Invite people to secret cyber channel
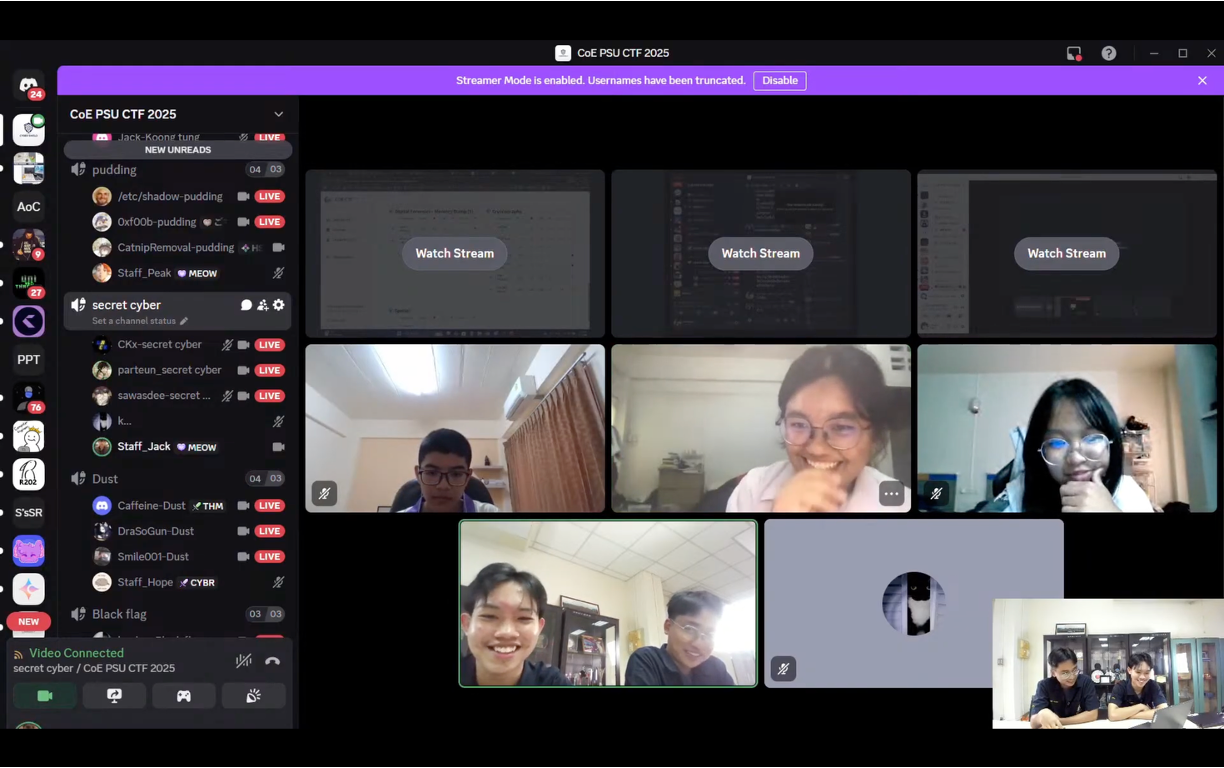This screenshot has width=1224, height=768. (x=262, y=305)
